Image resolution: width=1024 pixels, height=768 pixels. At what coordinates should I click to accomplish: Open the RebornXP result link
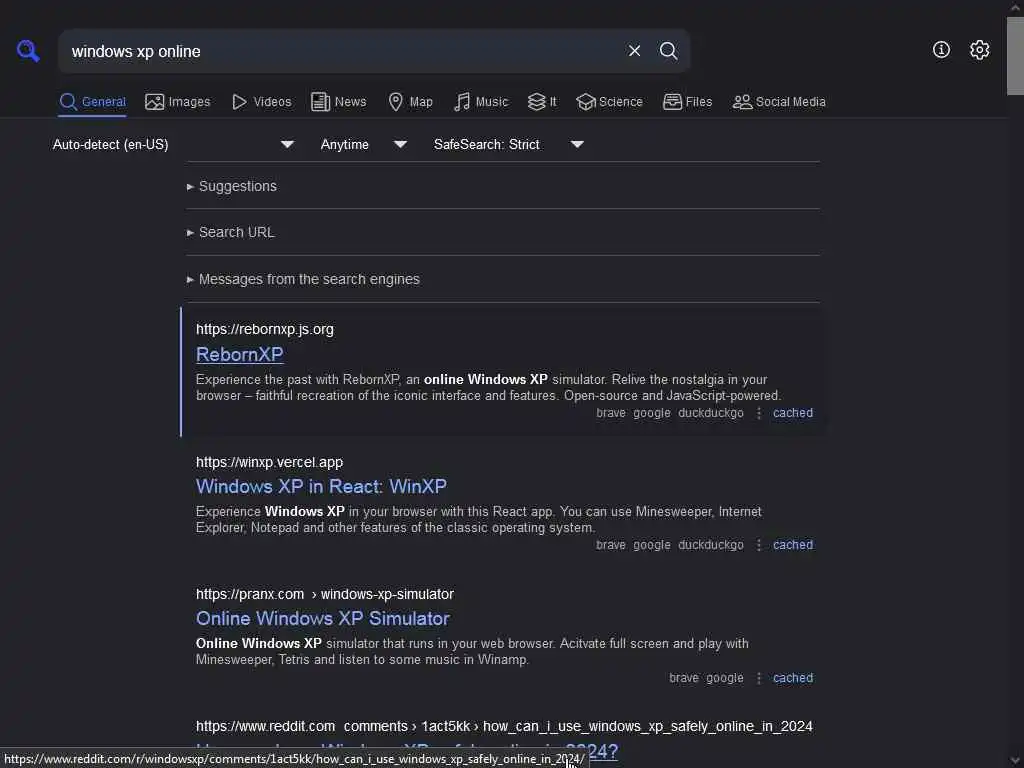(x=240, y=355)
